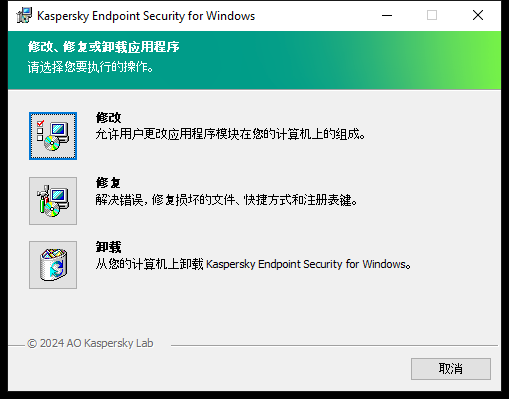Click the bold 卸载 heading label

tap(108, 247)
